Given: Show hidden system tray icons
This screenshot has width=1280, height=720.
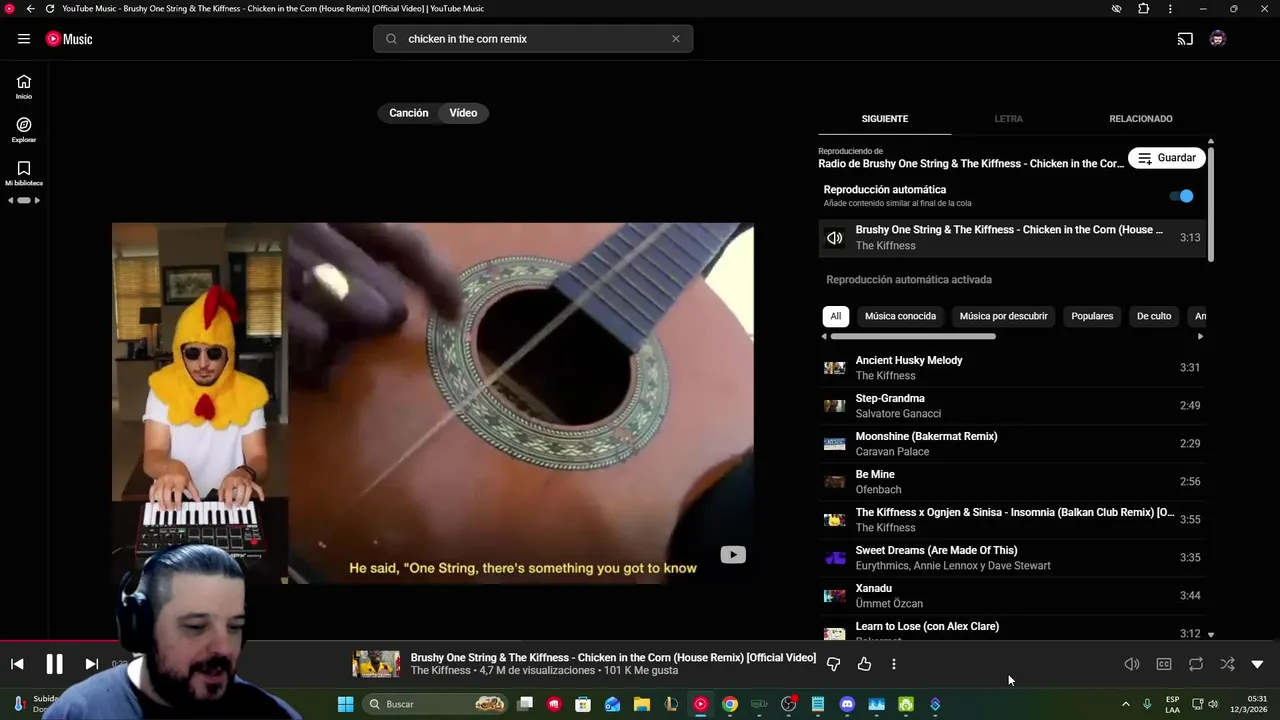Looking at the screenshot, I should click(1125, 704).
